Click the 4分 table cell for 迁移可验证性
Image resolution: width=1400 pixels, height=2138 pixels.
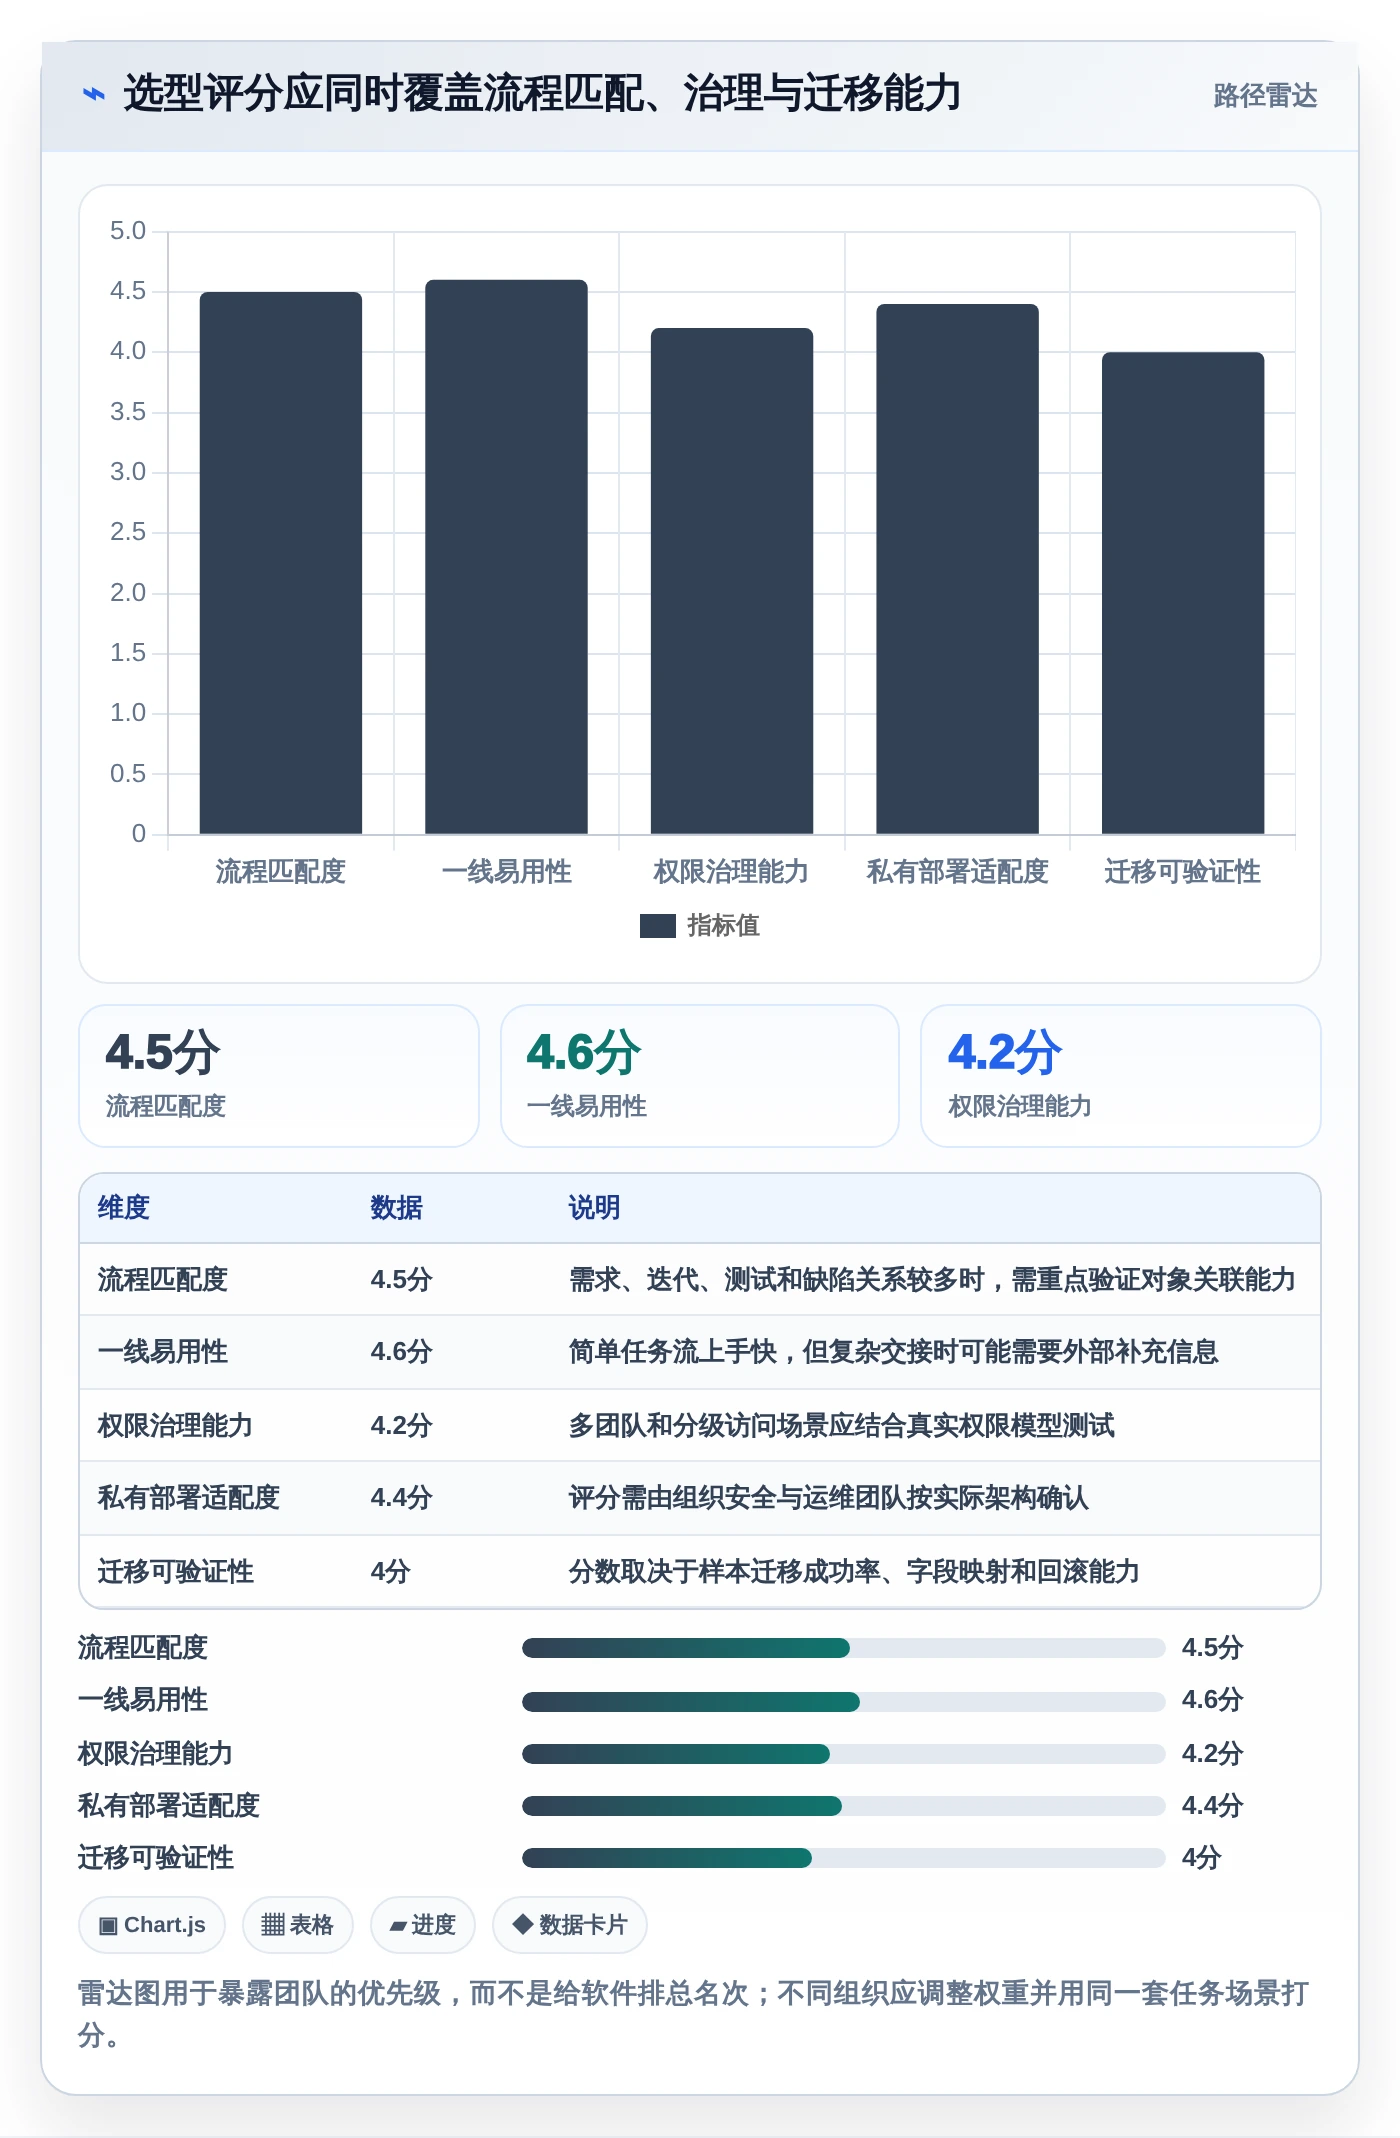390,1572
